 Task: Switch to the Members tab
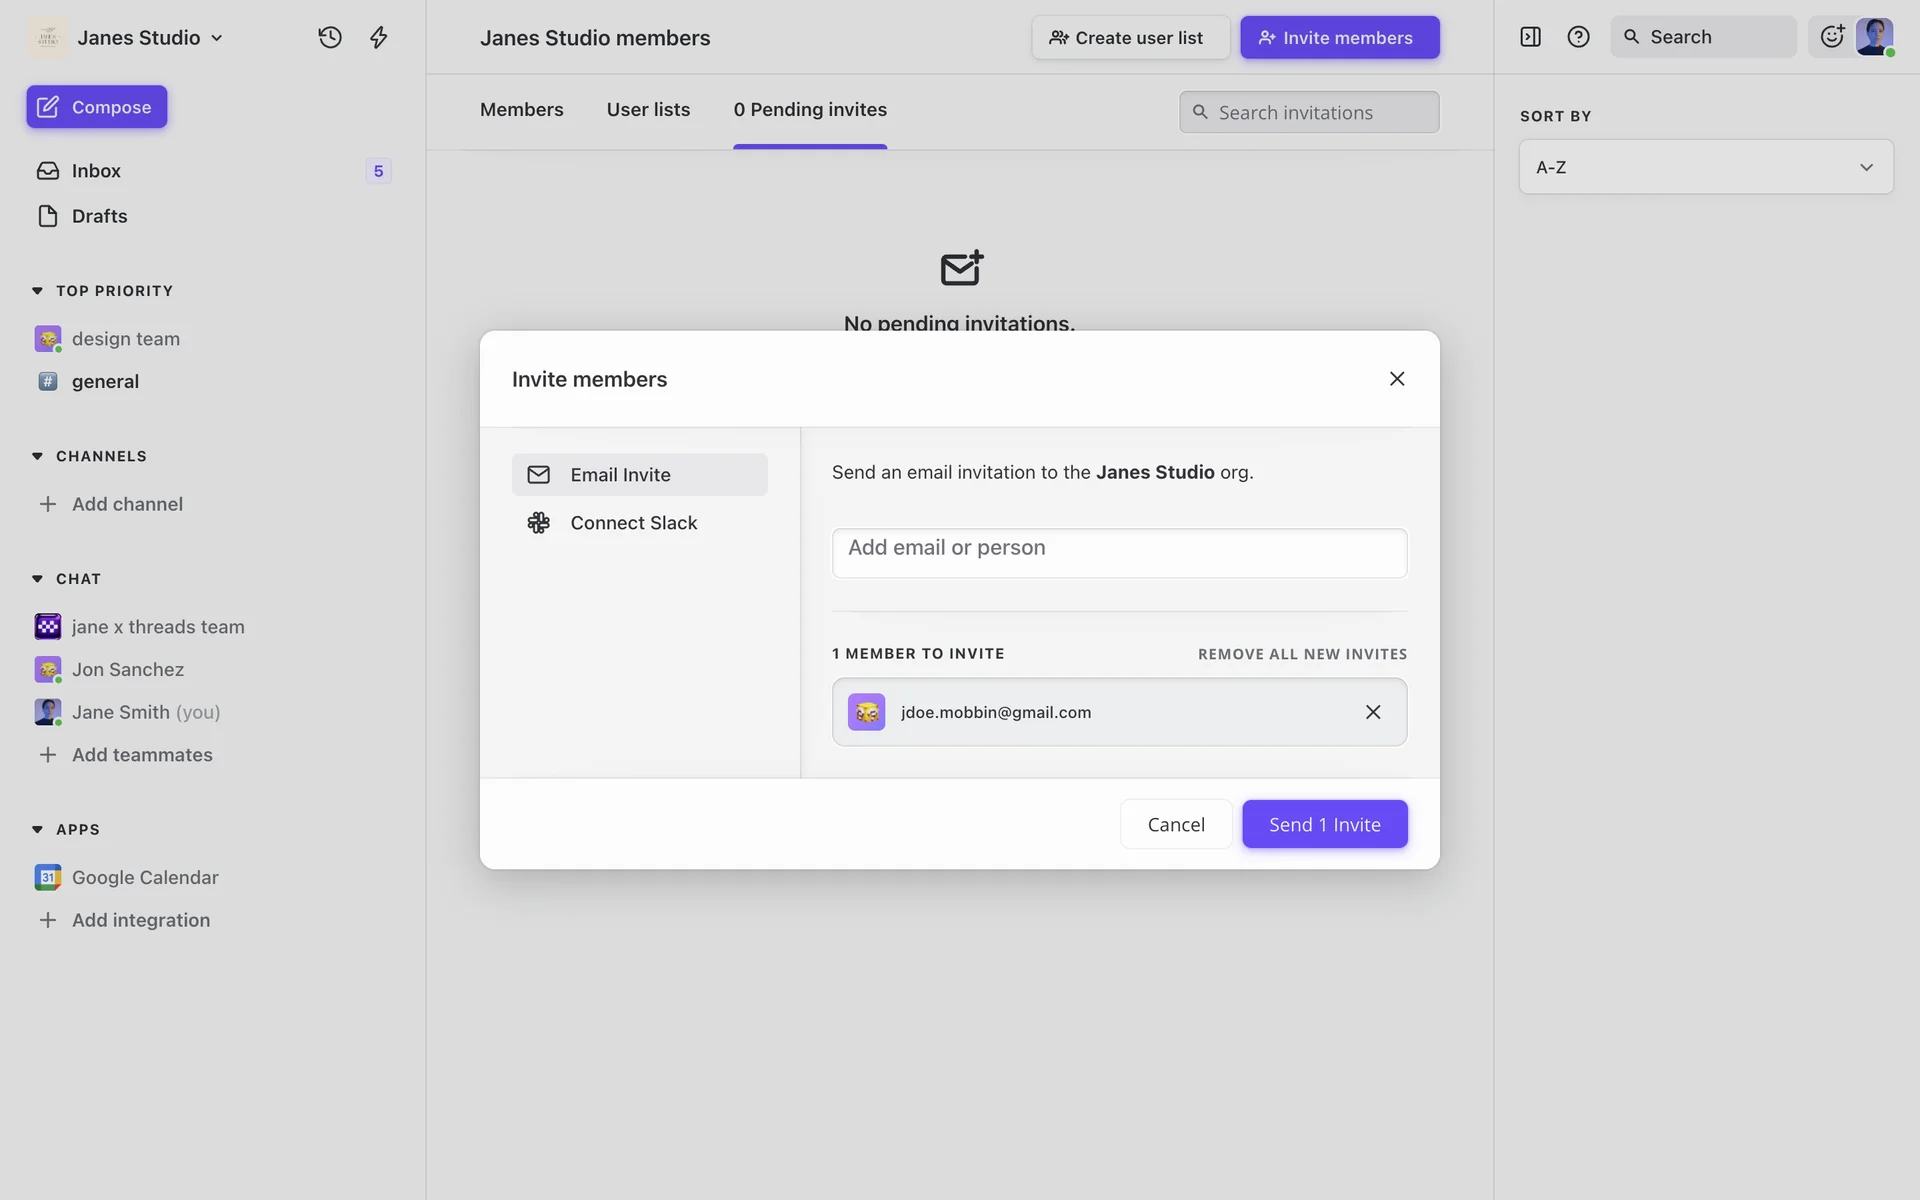pos(521,110)
